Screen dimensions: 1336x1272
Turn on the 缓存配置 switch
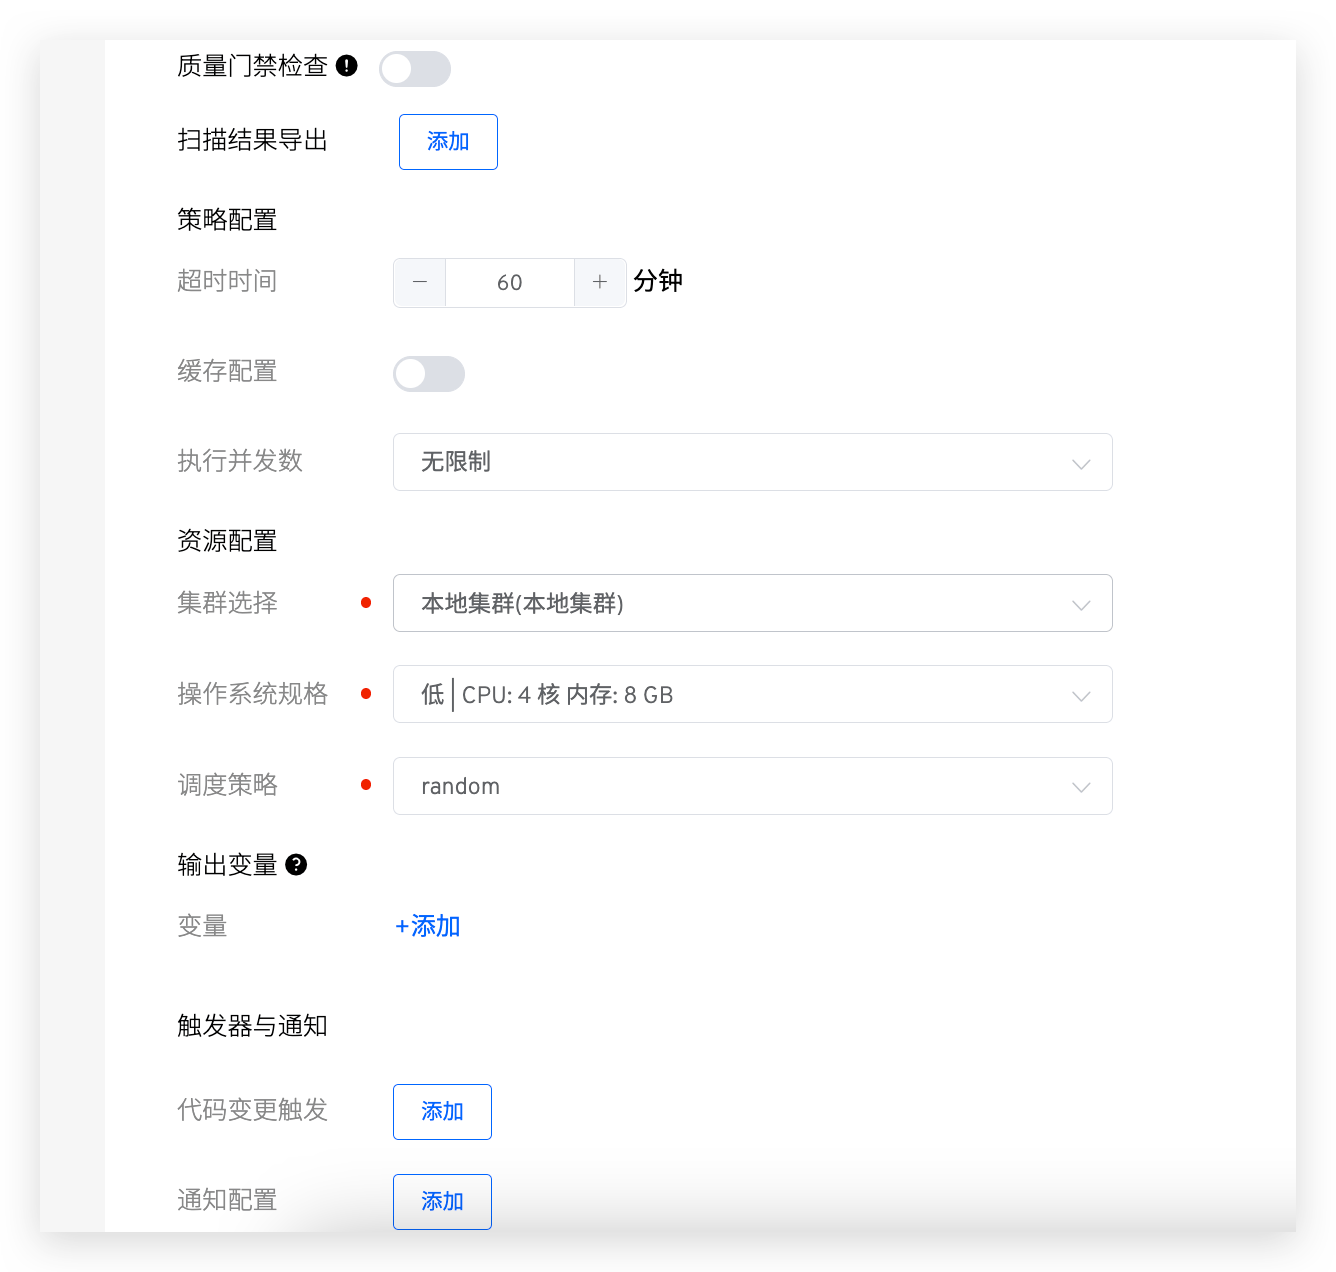(x=428, y=373)
